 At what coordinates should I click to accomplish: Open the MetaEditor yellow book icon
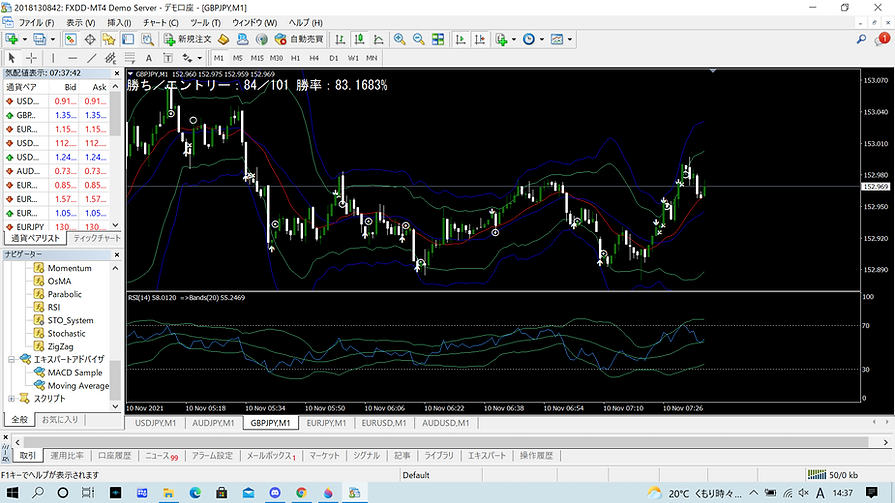224,39
